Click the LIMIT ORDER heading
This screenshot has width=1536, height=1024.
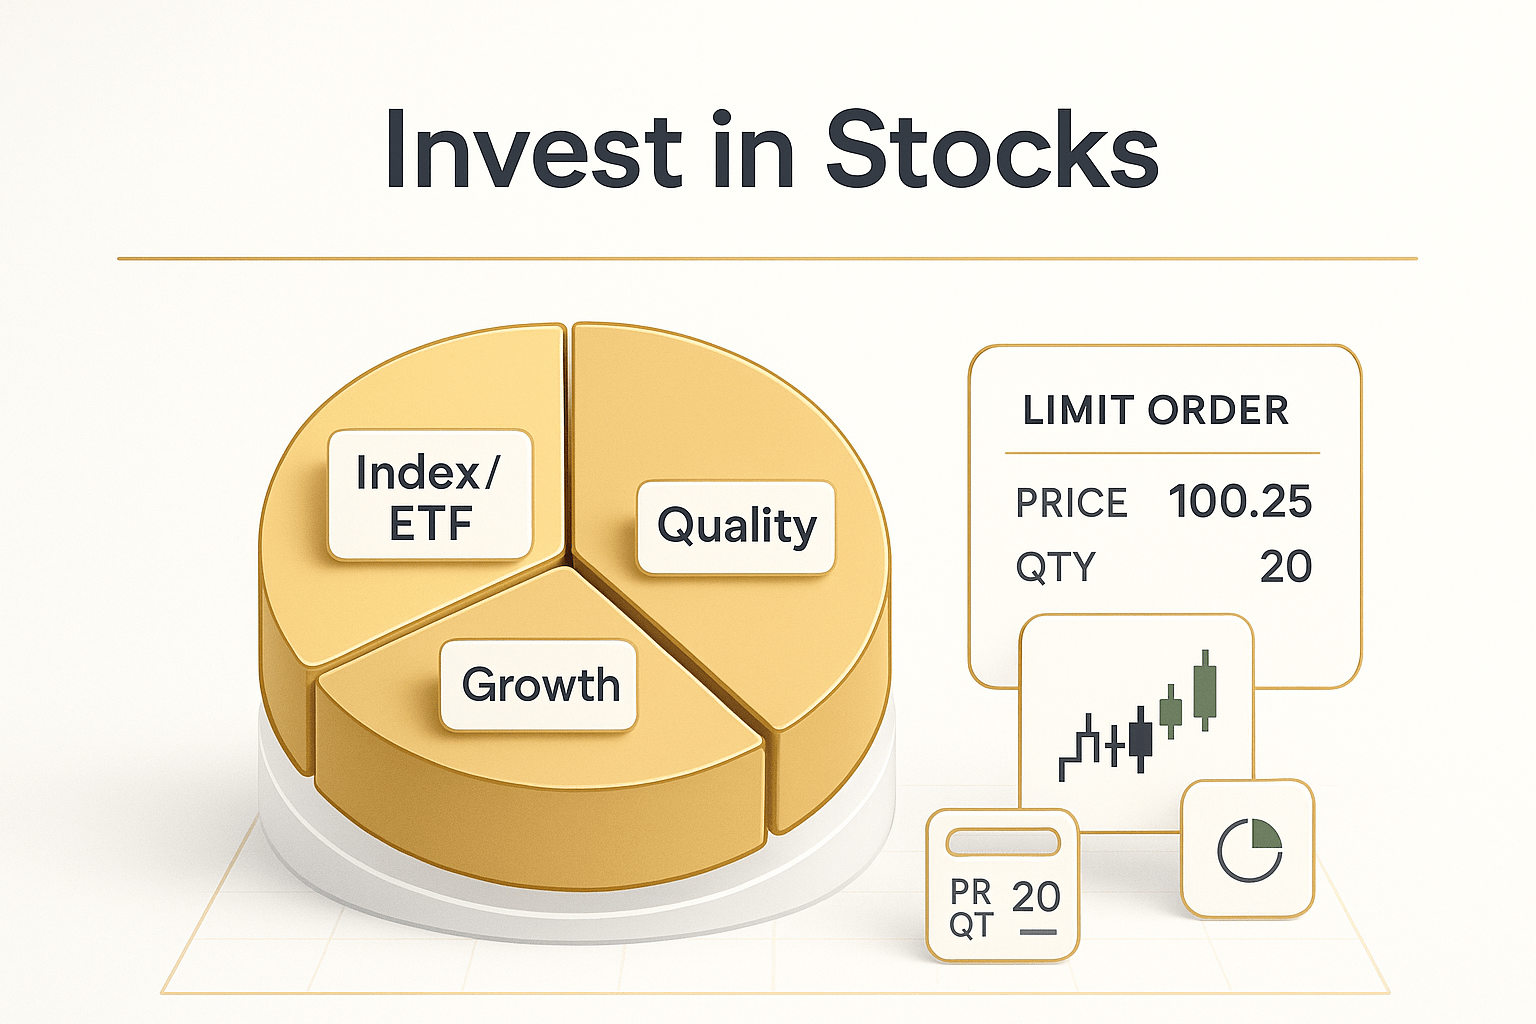pos(1155,410)
